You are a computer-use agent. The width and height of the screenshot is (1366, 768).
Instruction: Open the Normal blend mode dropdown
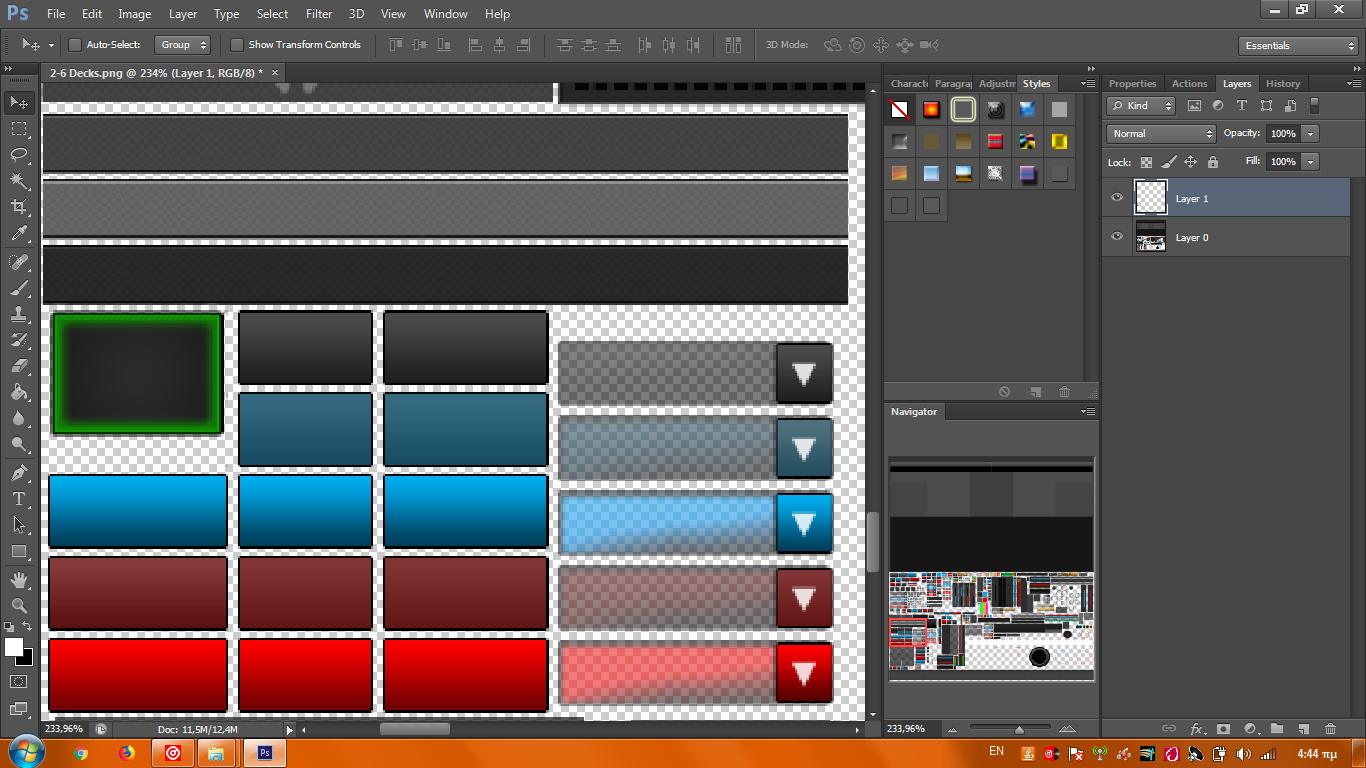pyautogui.click(x=1160, y=133)
